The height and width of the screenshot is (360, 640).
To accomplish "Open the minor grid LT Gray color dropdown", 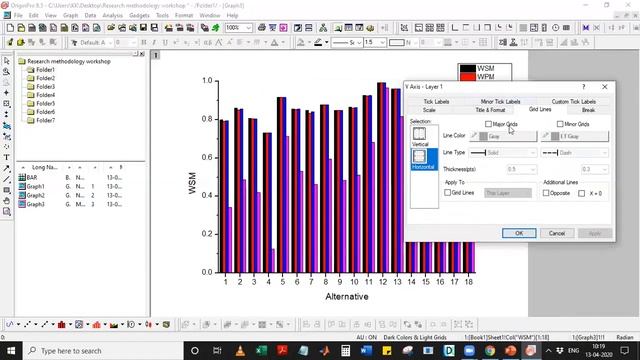I will click(575, 136).
